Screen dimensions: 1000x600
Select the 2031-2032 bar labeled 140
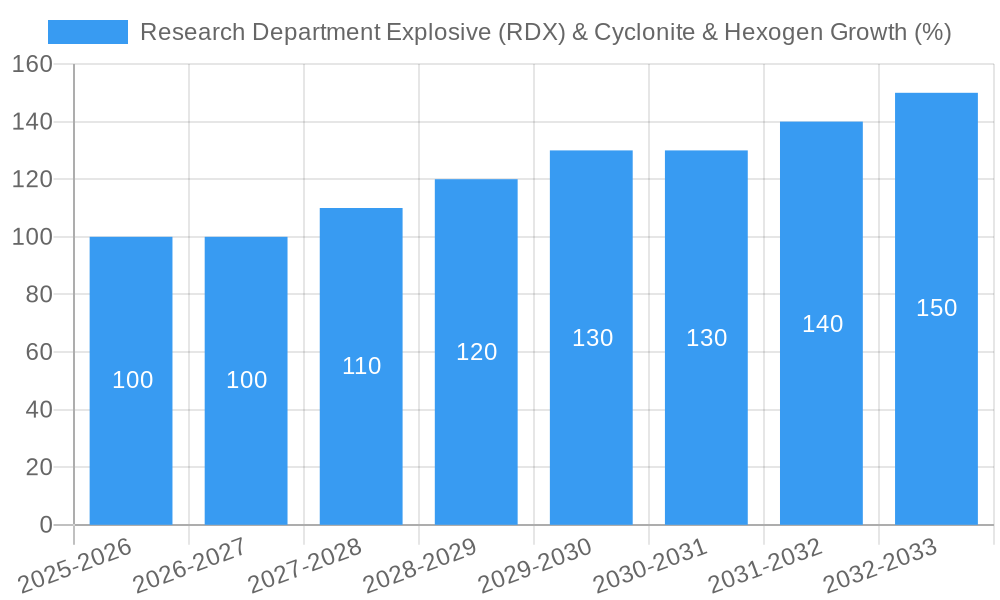[x=821, y=323]
